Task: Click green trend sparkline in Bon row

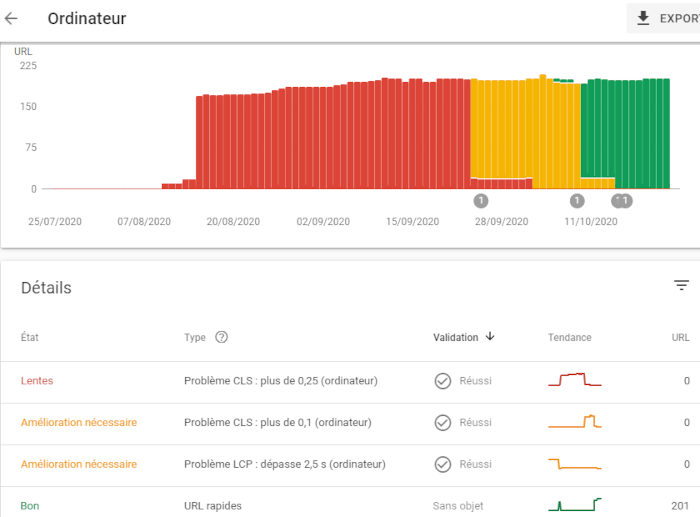Action: (x=574, y=504)
